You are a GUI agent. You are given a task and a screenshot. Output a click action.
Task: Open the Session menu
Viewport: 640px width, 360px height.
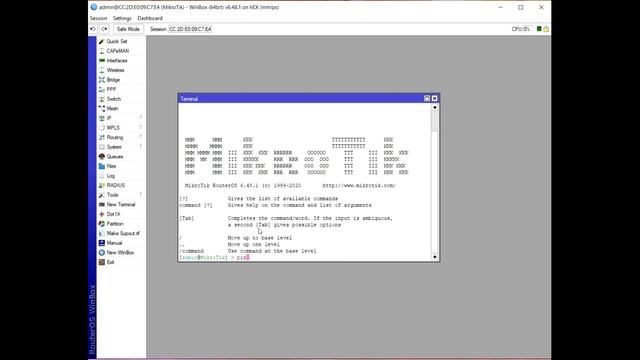98,18
